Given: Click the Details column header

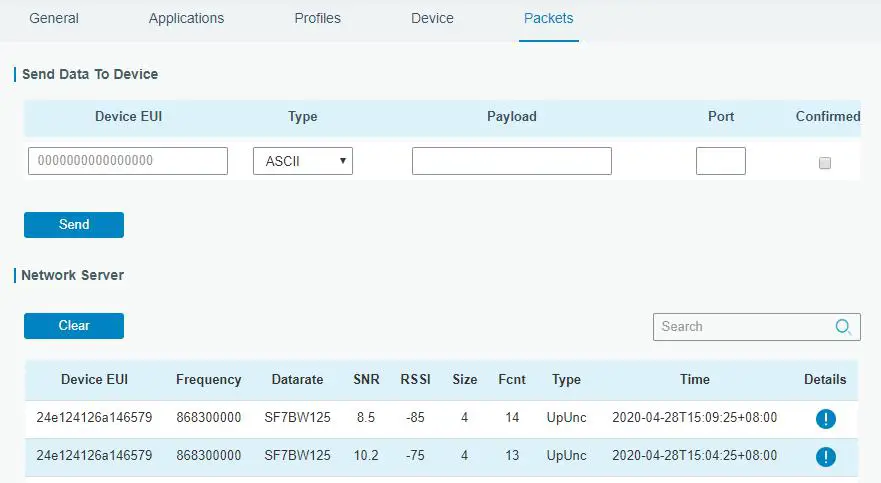Looking at the screenshot, I should [825, 380].
